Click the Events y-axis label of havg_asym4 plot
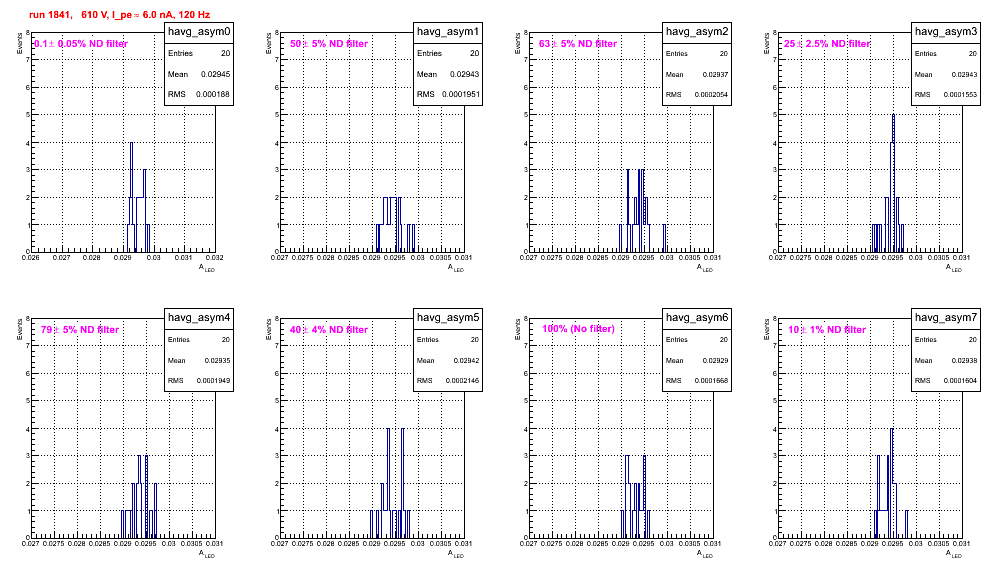 [19, 329]
